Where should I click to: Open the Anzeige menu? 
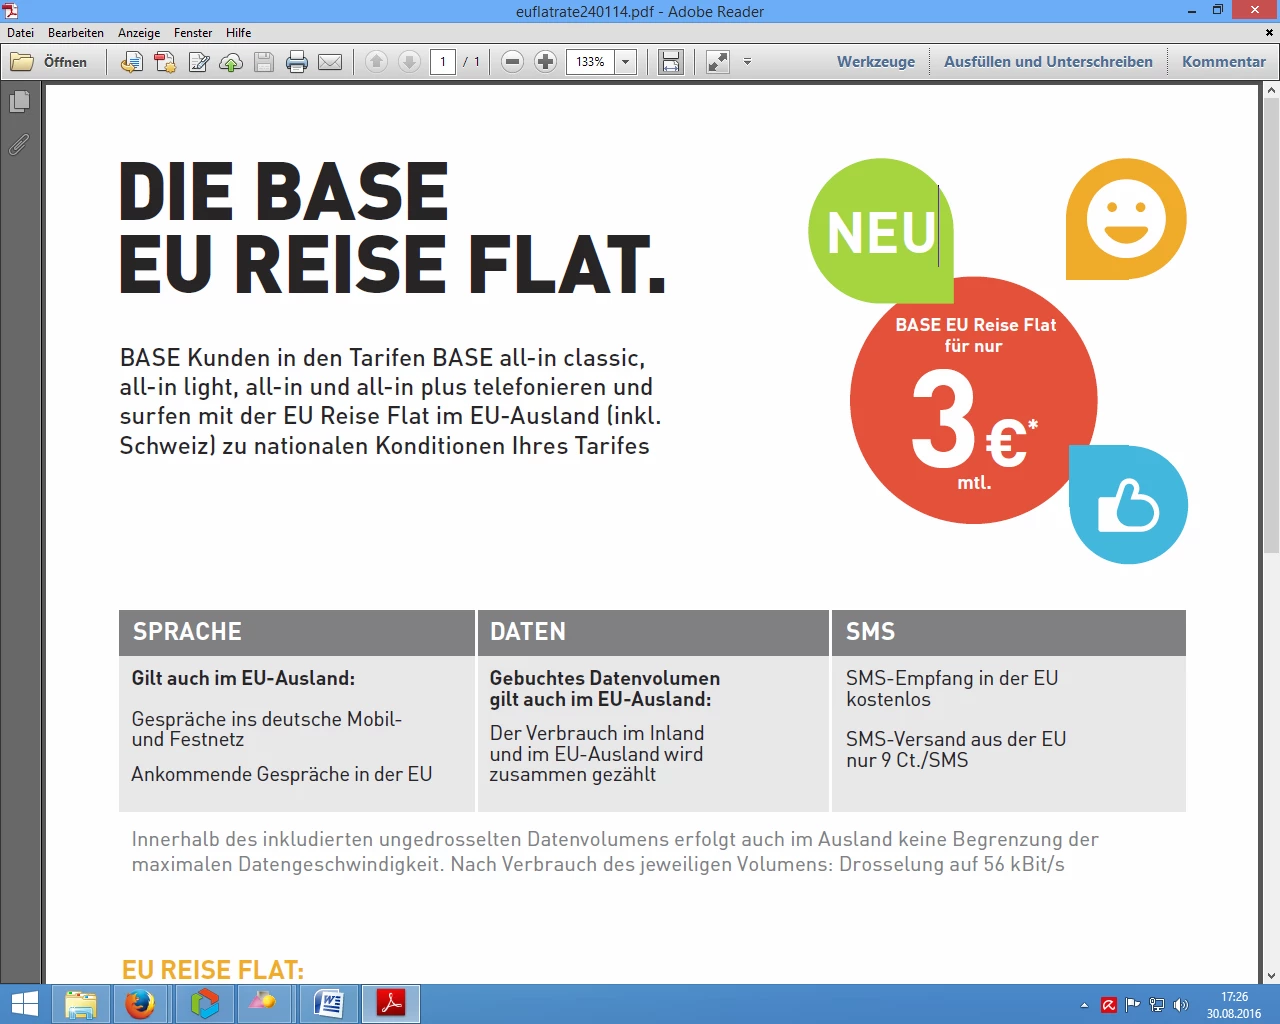[x=139, y=33]
